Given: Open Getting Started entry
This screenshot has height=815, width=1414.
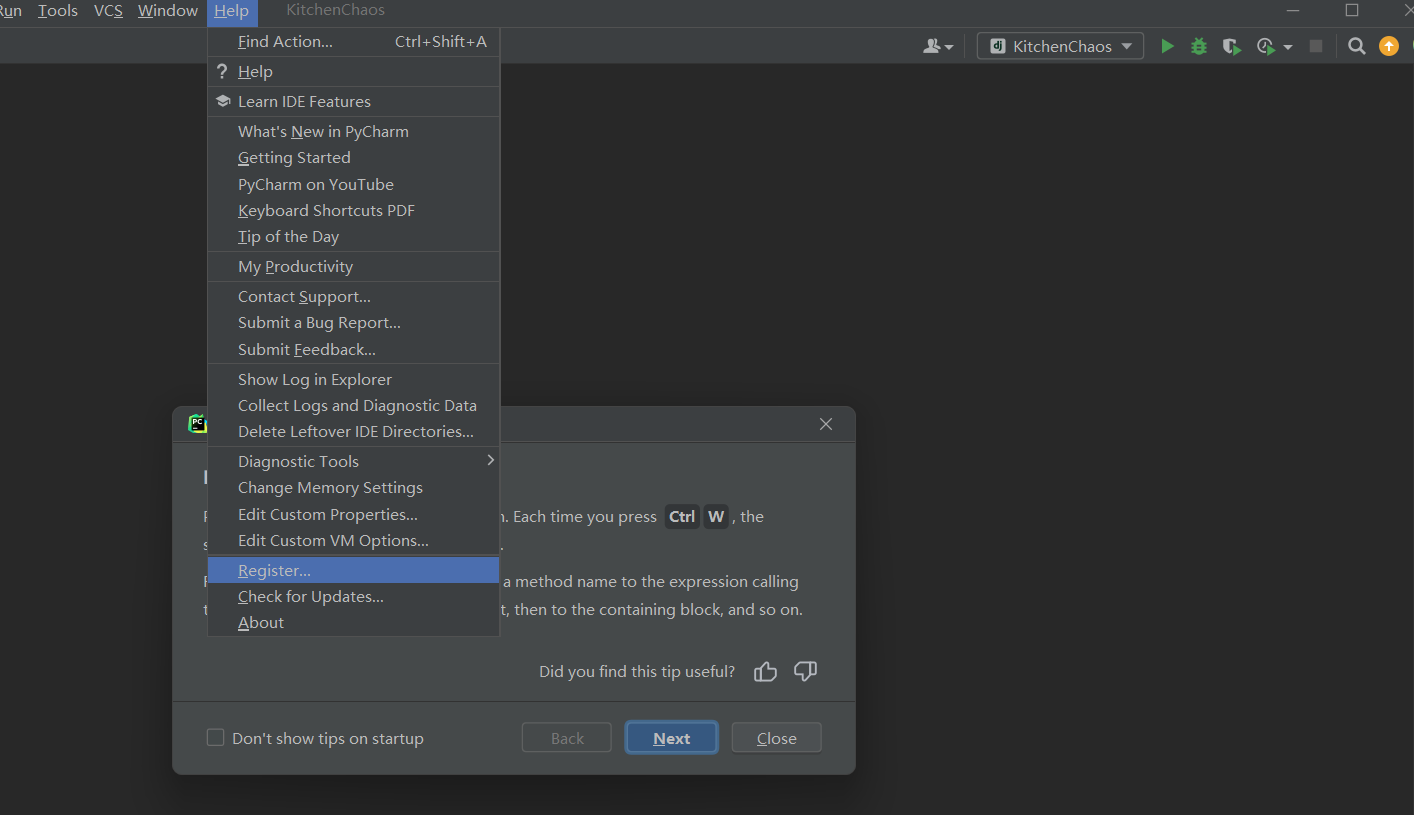Looking at the screenshot, I should pyautogui.click(x=353, y=158).
